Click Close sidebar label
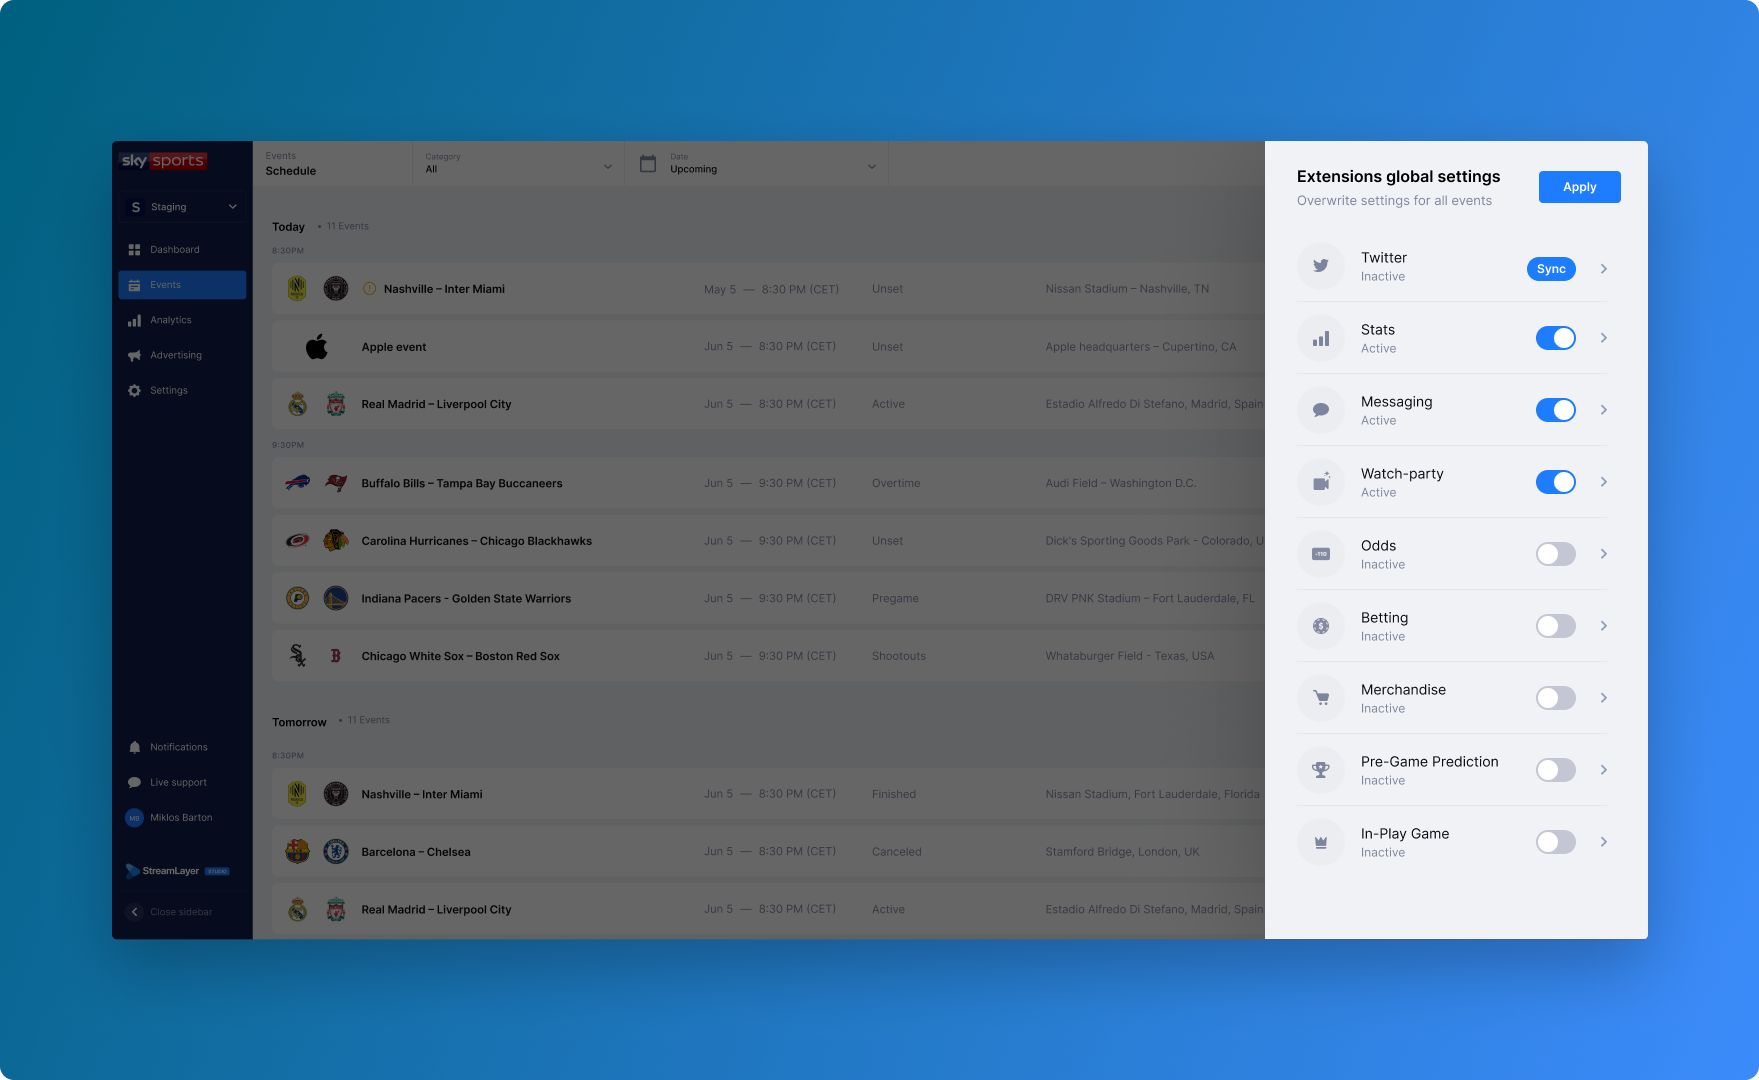Screen dimensions: 1759x1080 point(181,912)
